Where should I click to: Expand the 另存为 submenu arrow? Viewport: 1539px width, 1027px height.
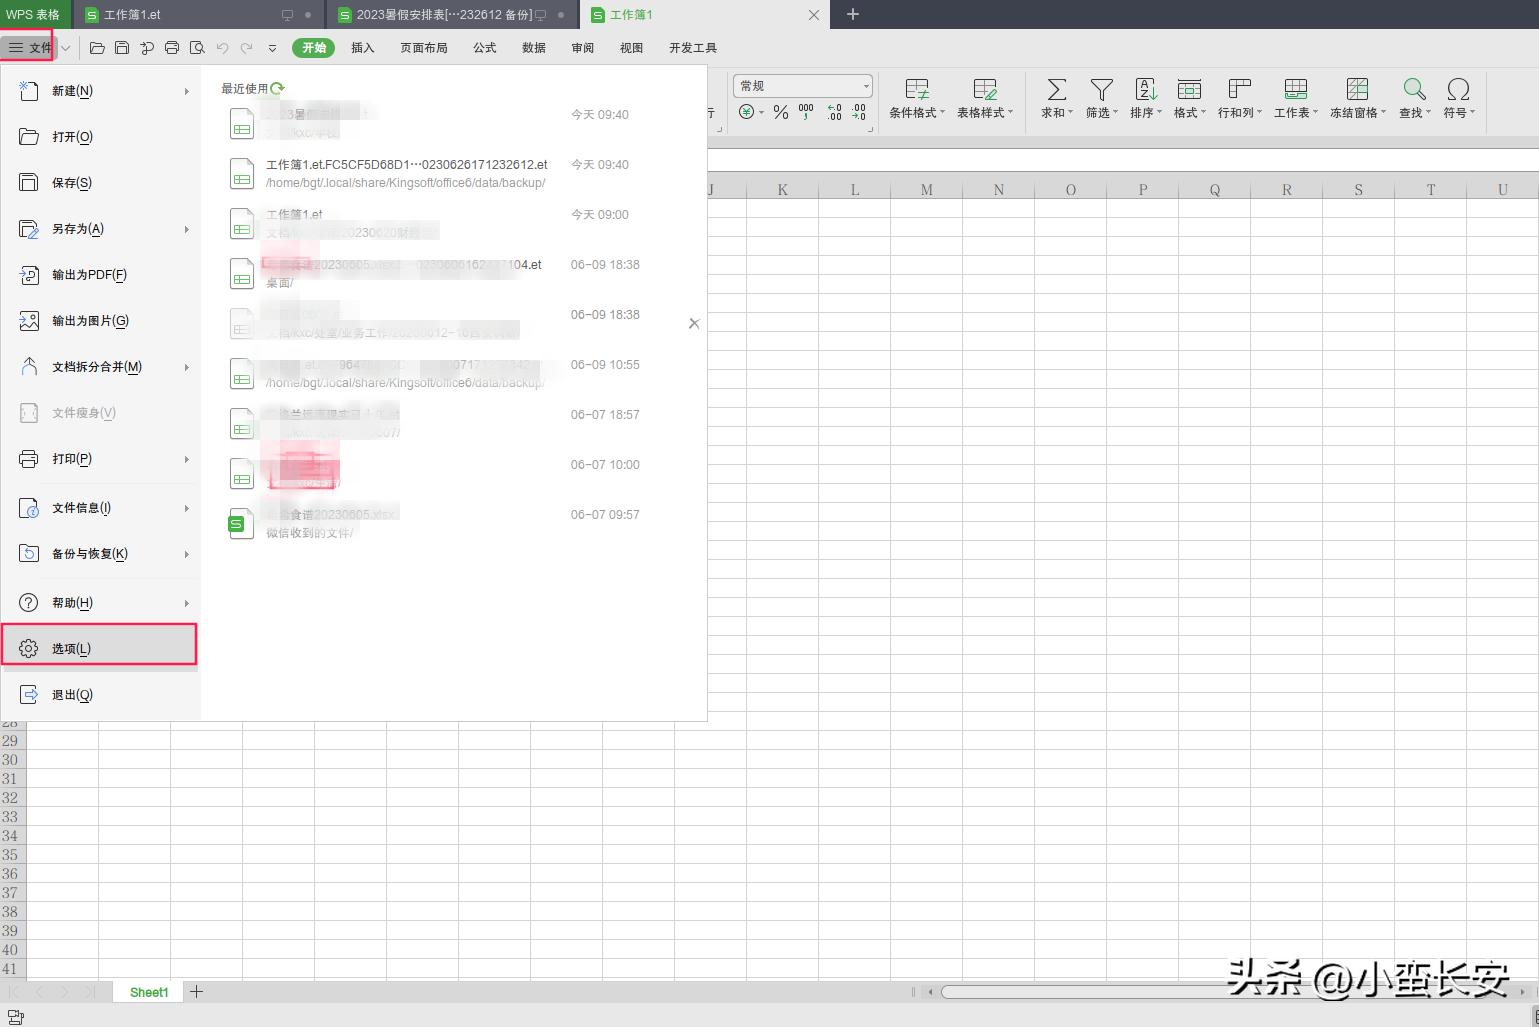(x=186, y=229)
